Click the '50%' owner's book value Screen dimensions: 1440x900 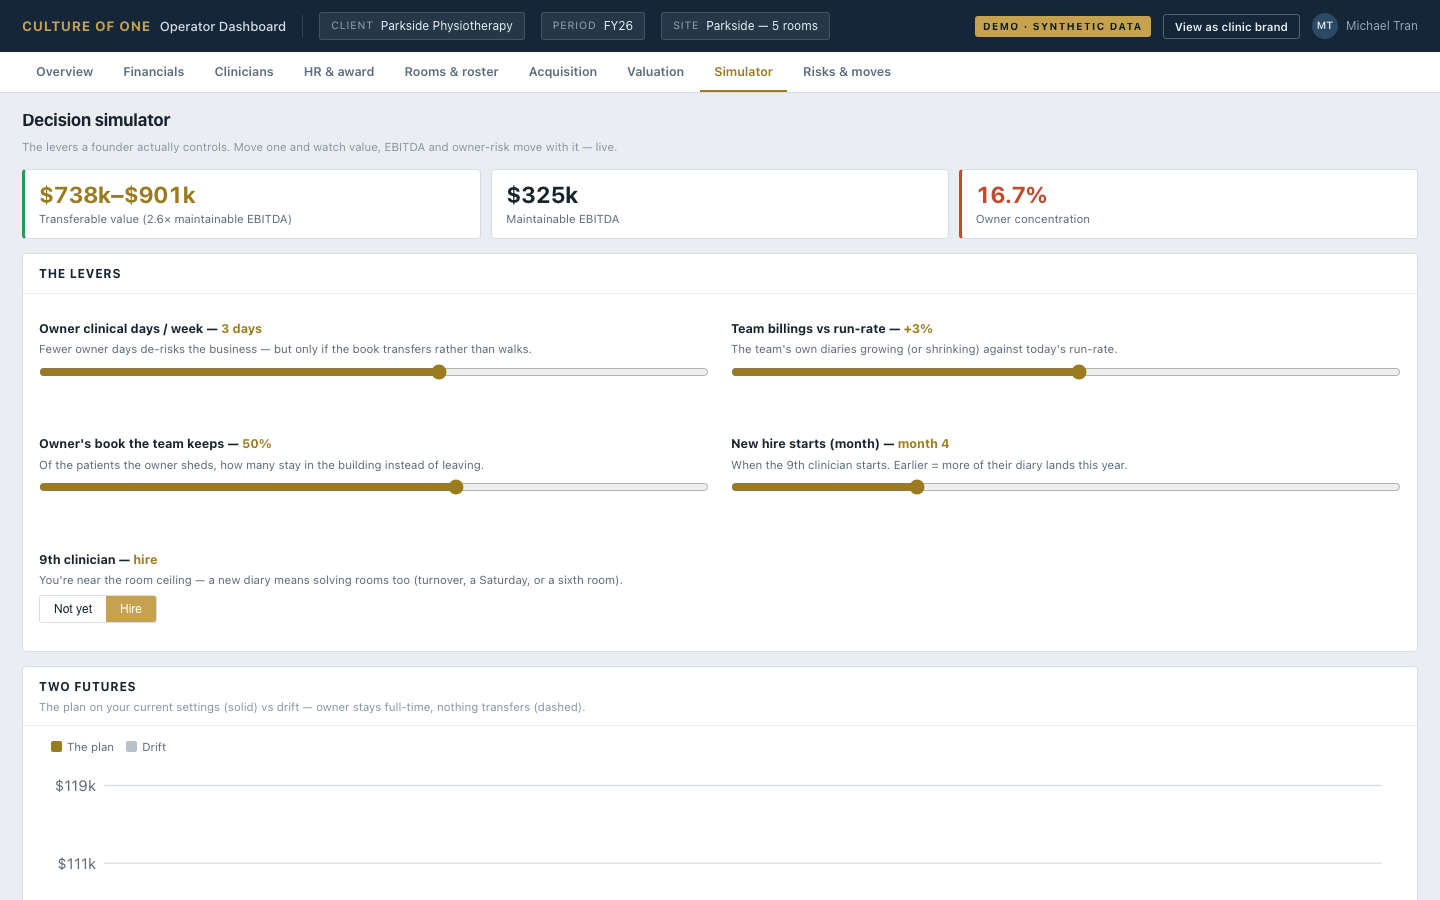(x=257, y=444)
